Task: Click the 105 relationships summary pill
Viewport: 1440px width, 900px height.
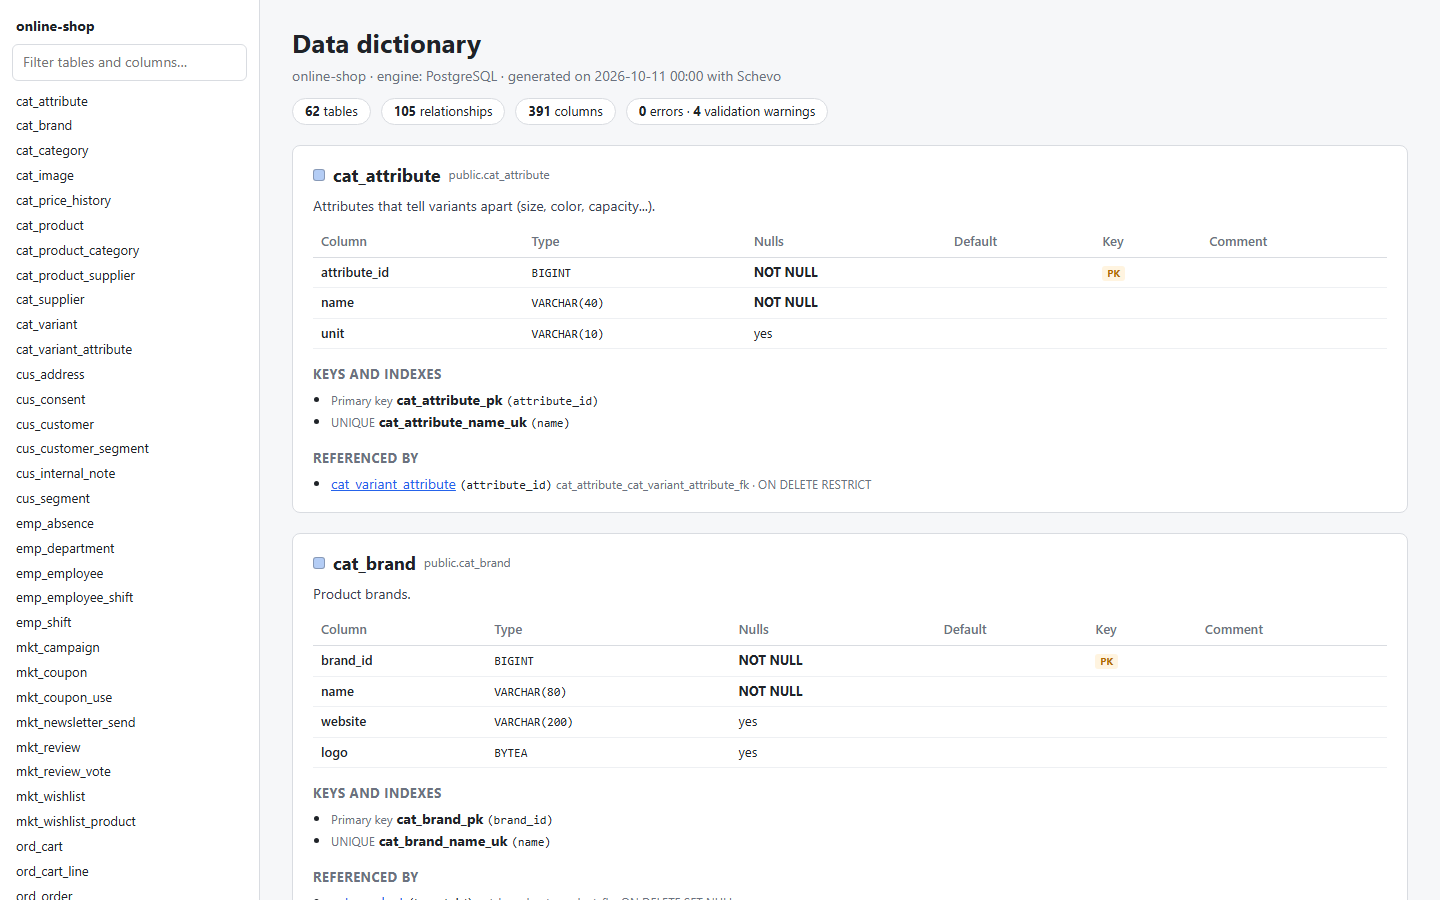Action: click(443, 112)
